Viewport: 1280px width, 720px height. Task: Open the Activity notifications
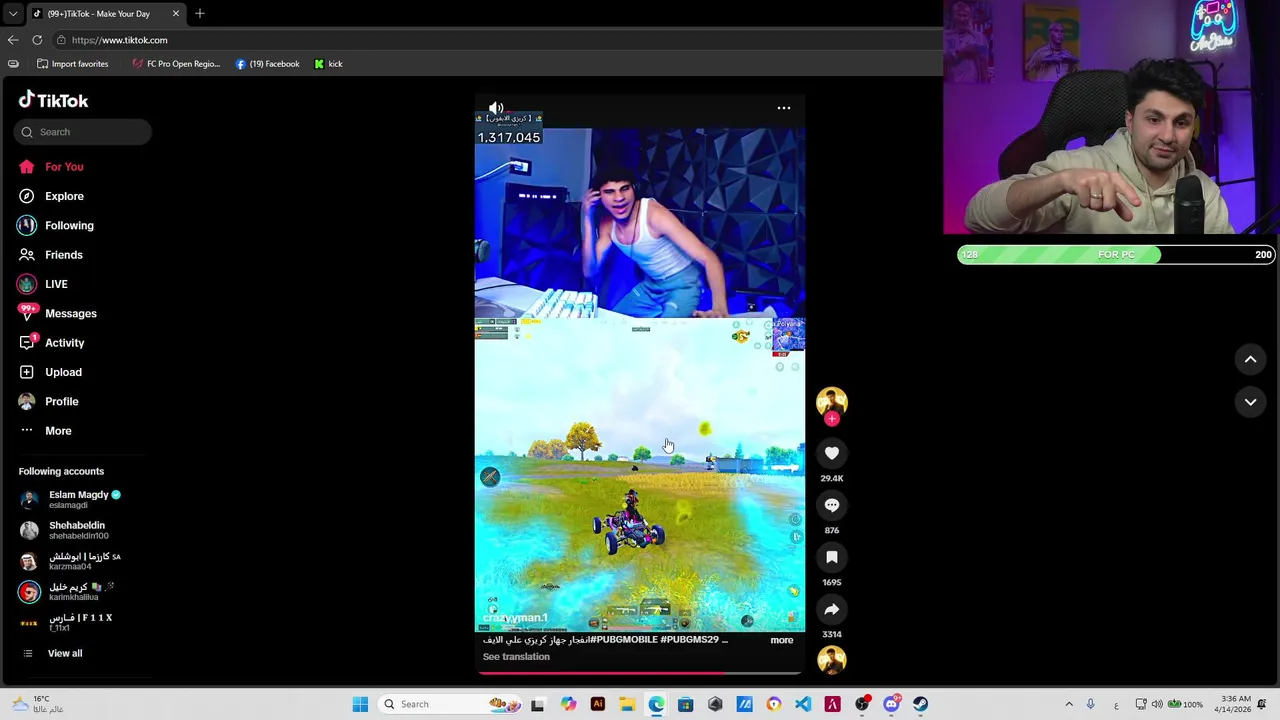point(64,343)
